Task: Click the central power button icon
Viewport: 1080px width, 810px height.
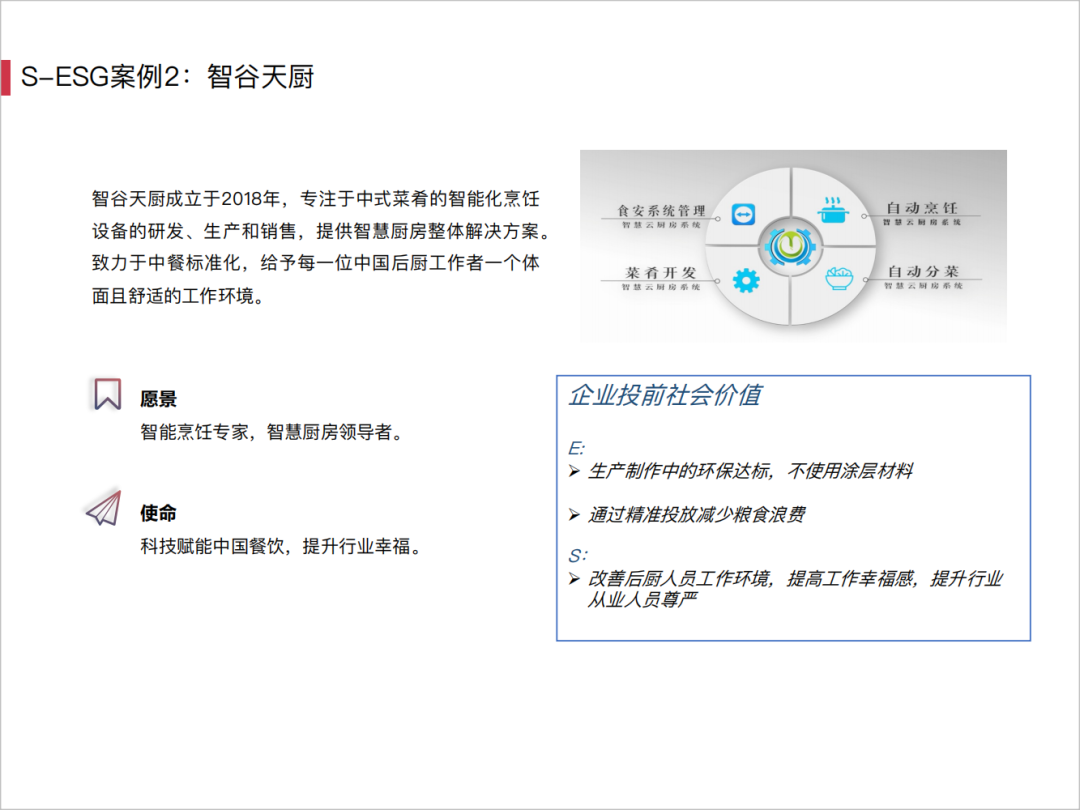Action: pos(789,246)
